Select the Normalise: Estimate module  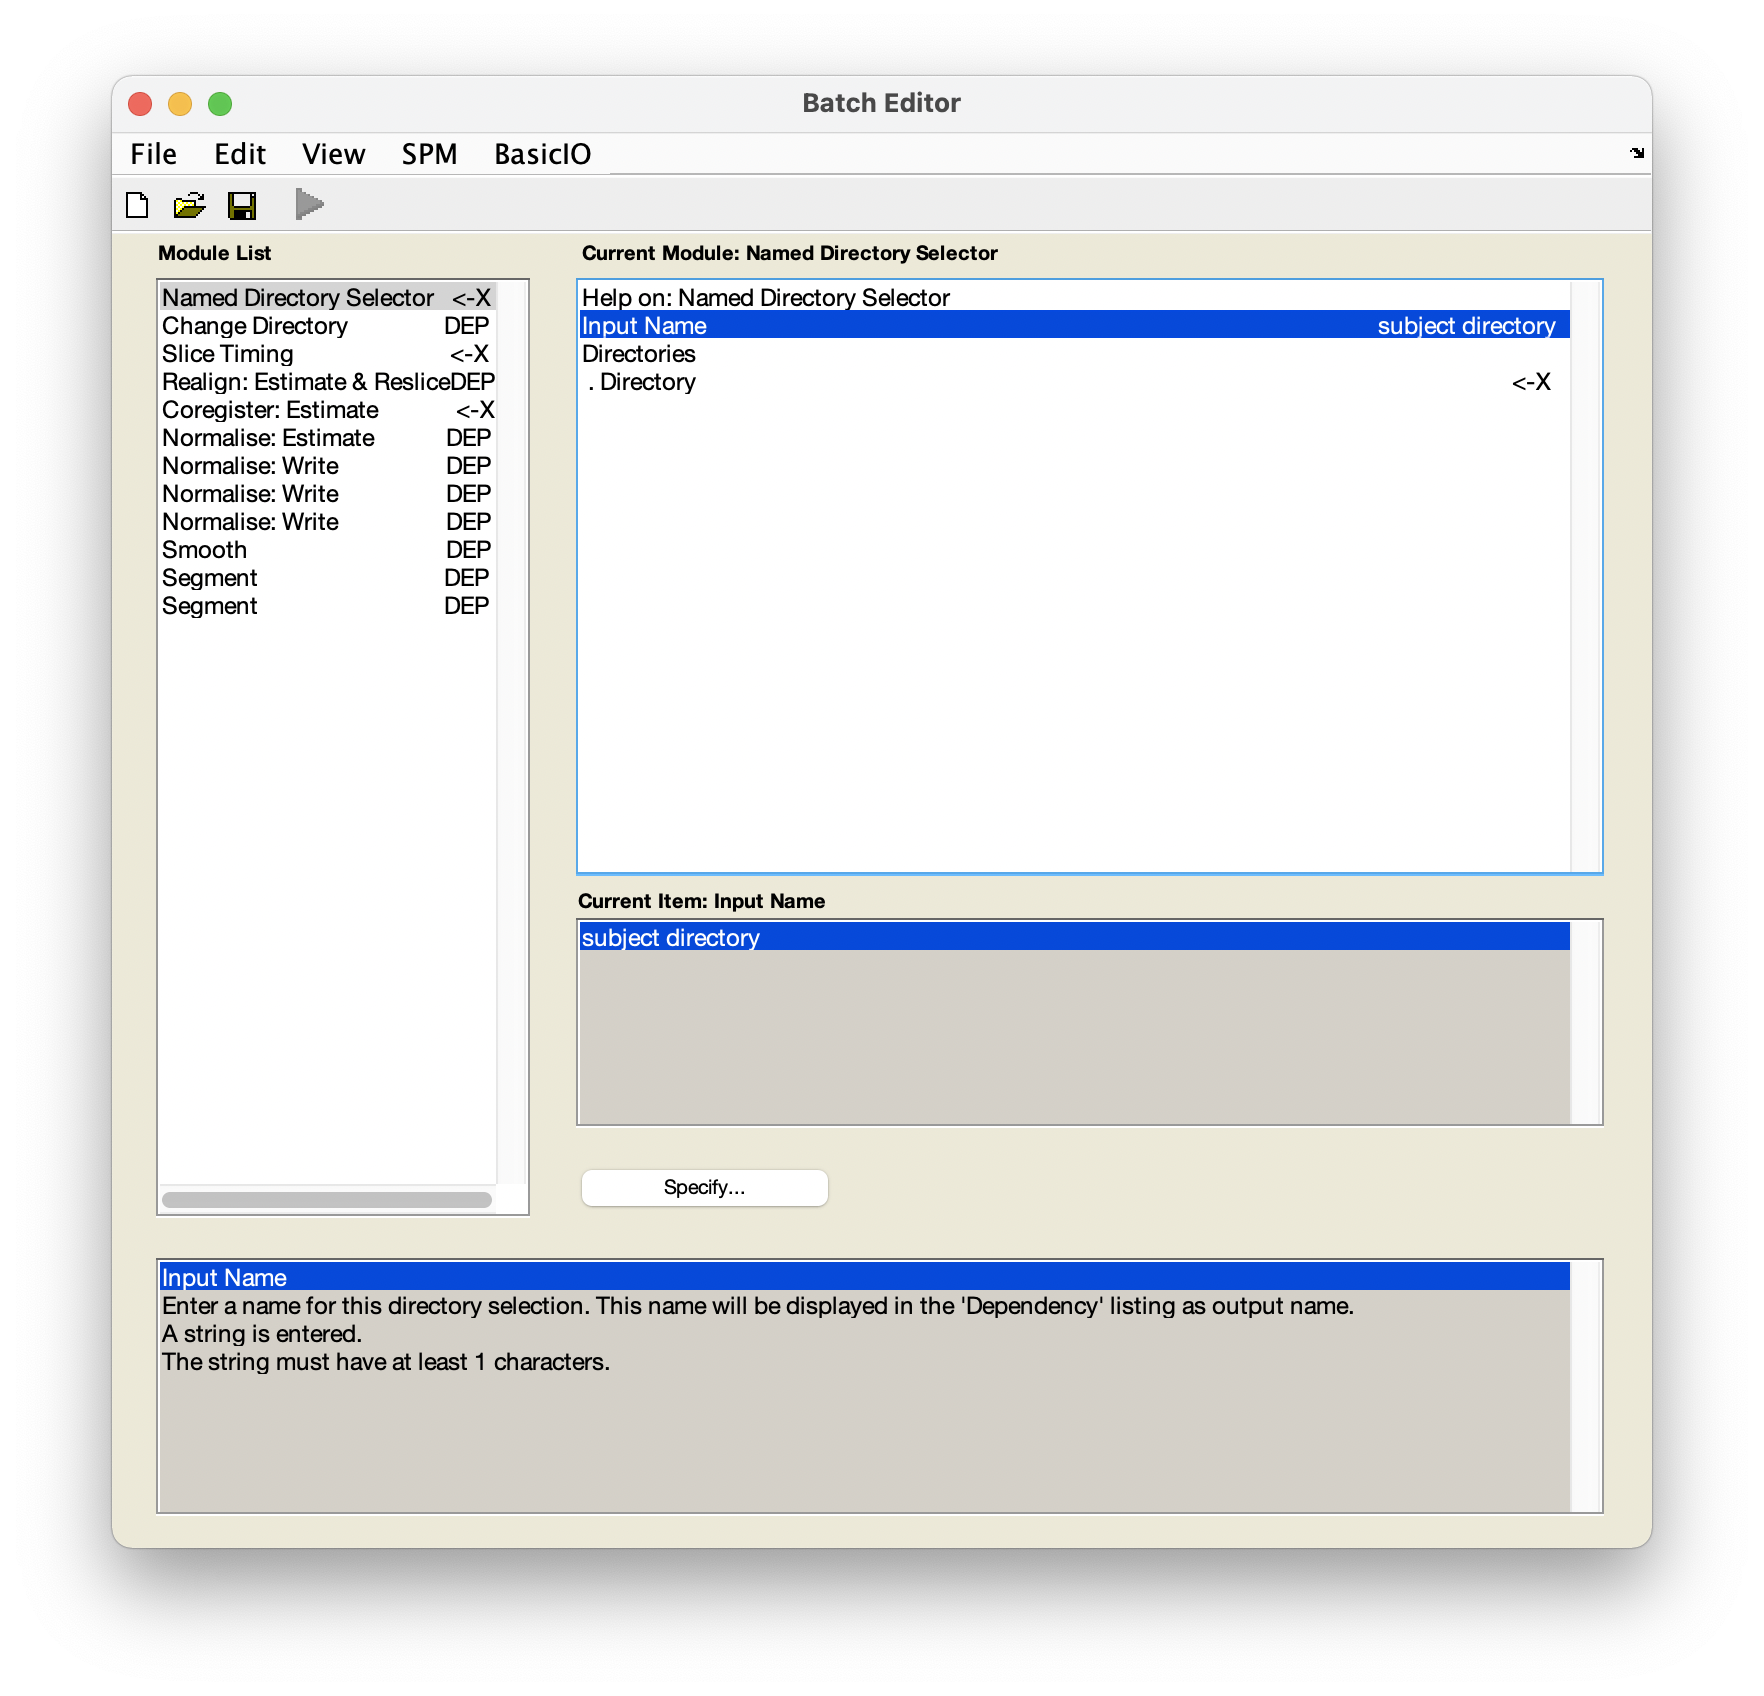[x=268, y=438]
